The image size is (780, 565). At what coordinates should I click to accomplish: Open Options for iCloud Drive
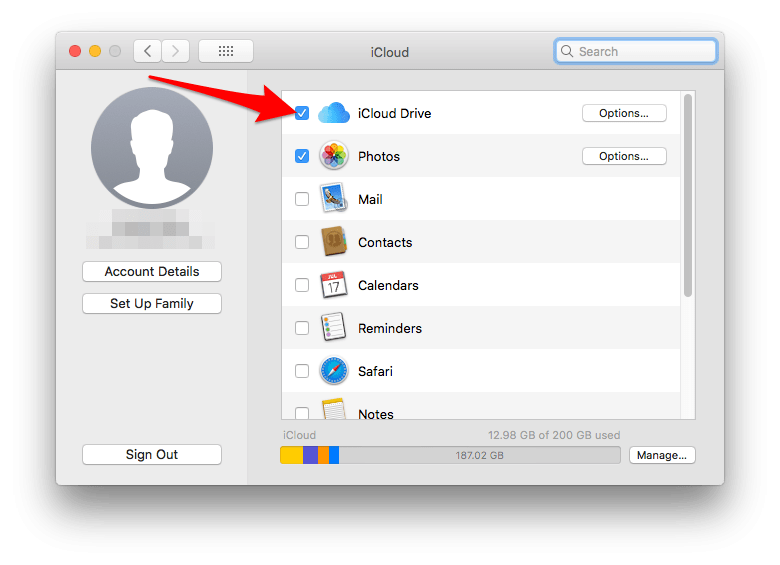[624, 113]
